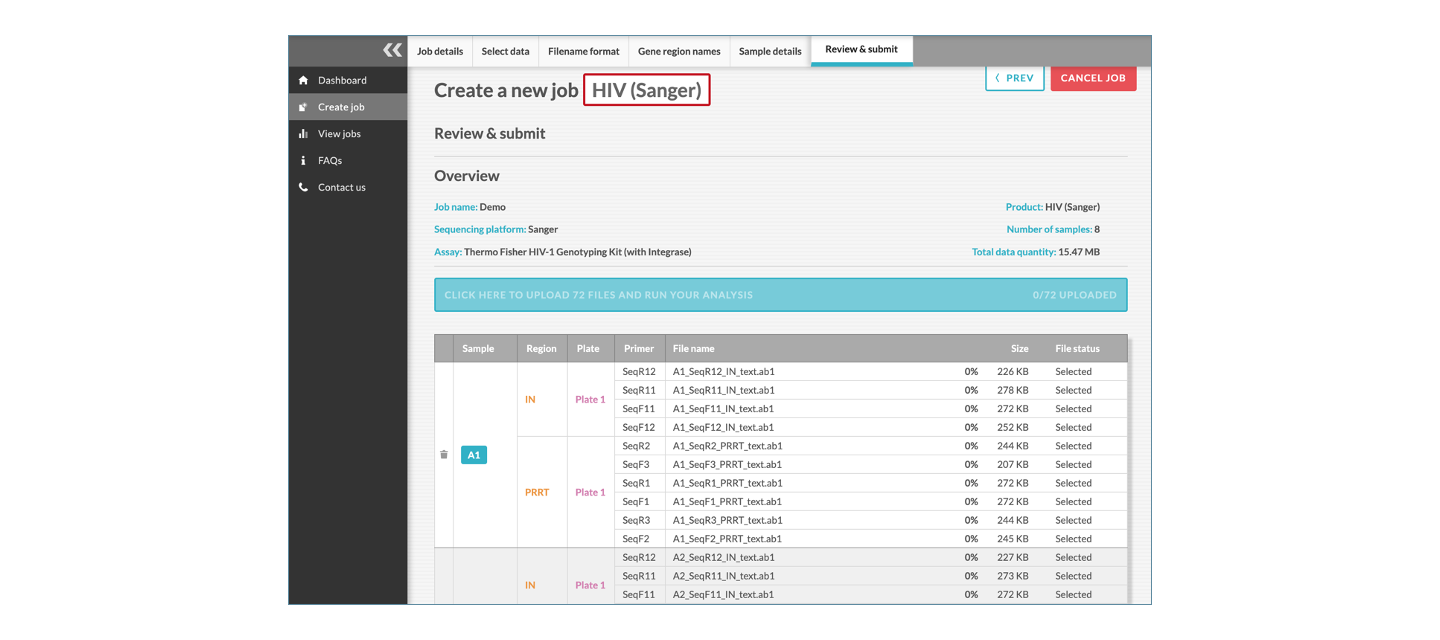
Task: Click the PREV button
Action: (1015, 78)
